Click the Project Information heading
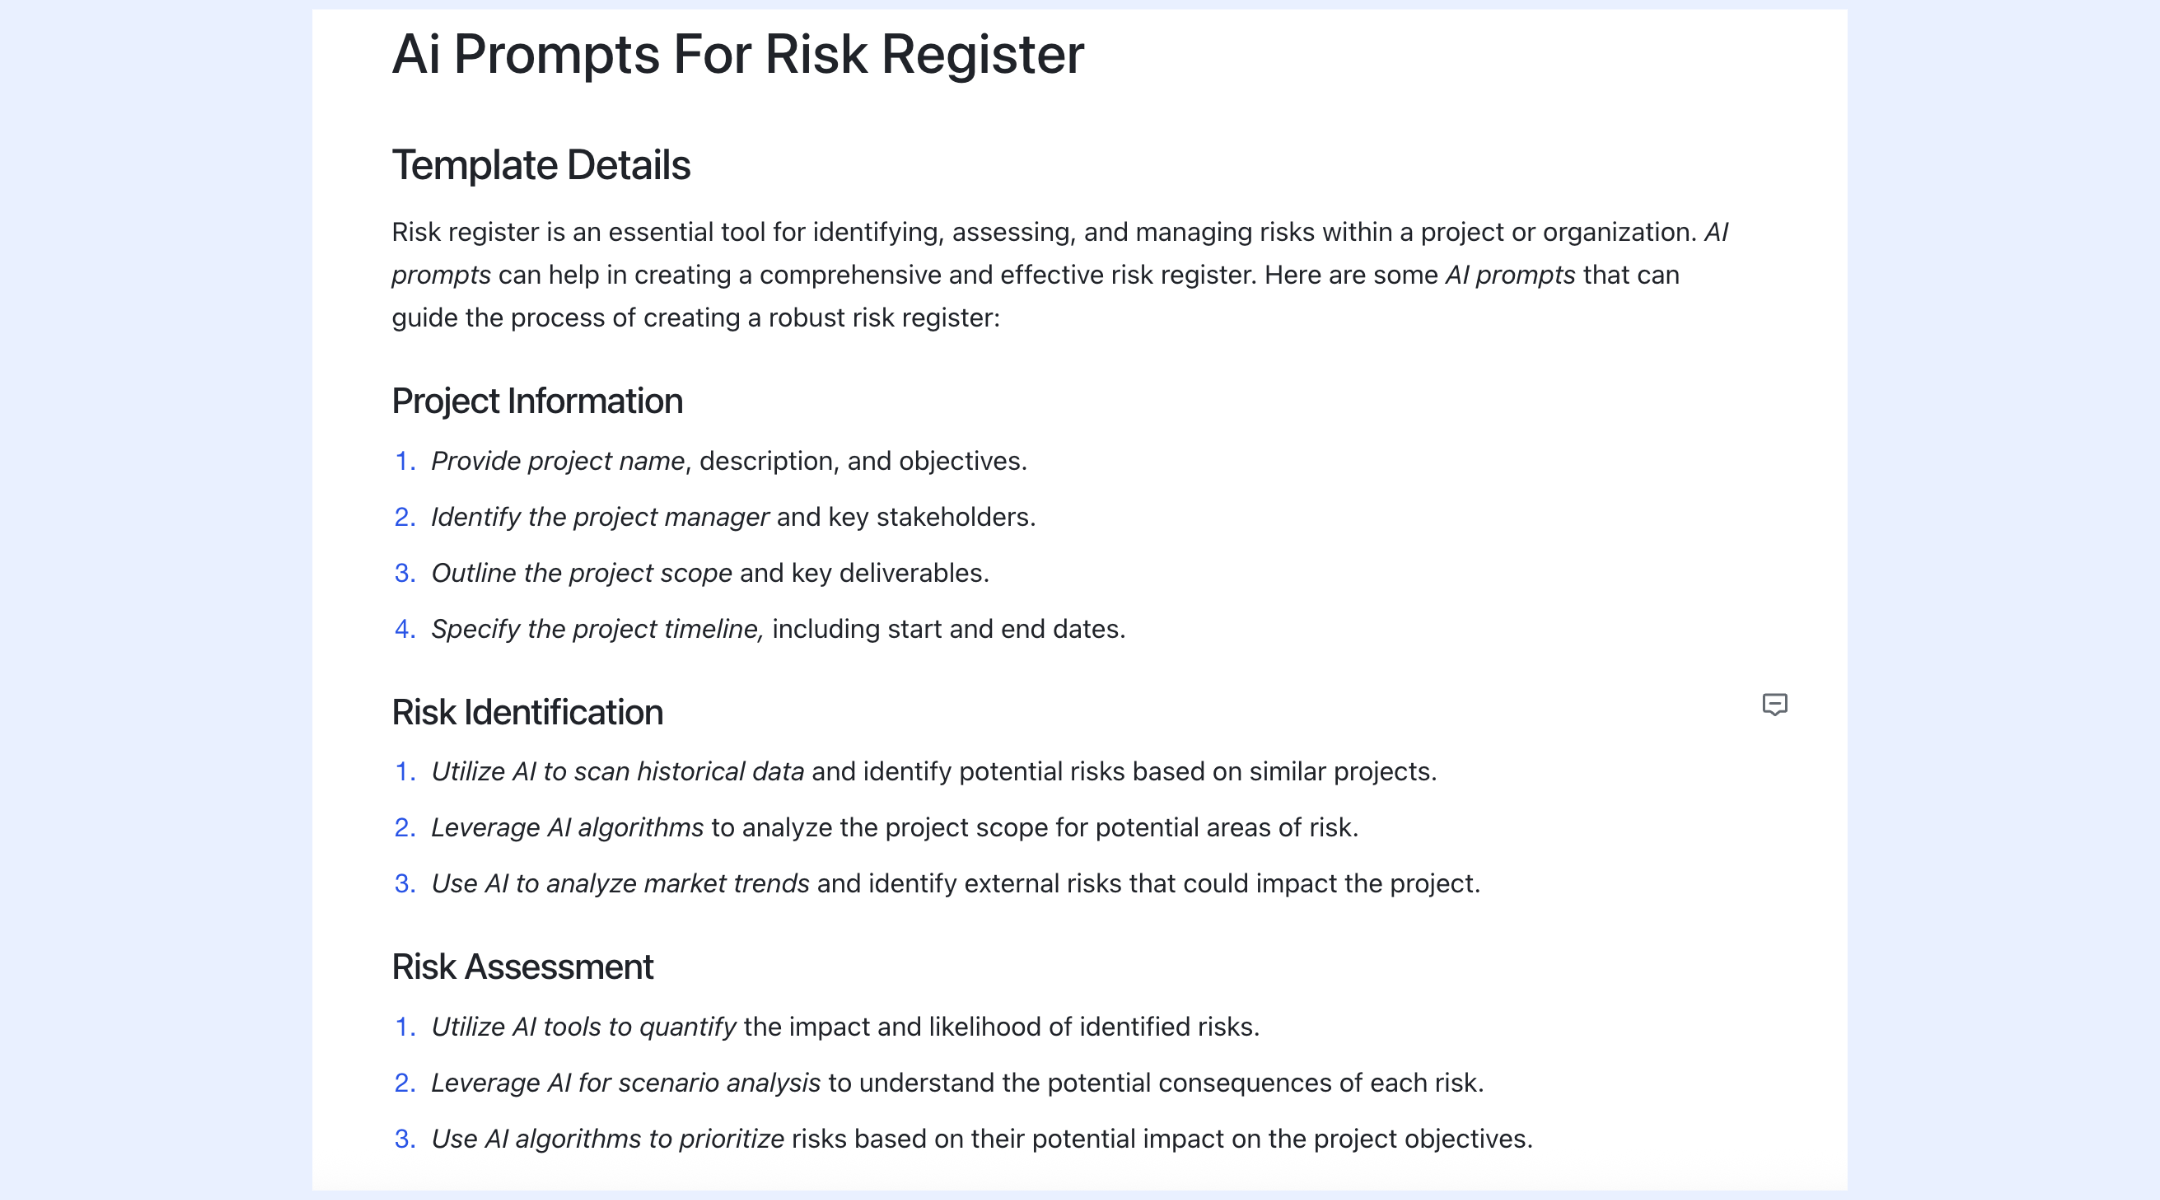2160x1200 pixels. coord(537,401)
